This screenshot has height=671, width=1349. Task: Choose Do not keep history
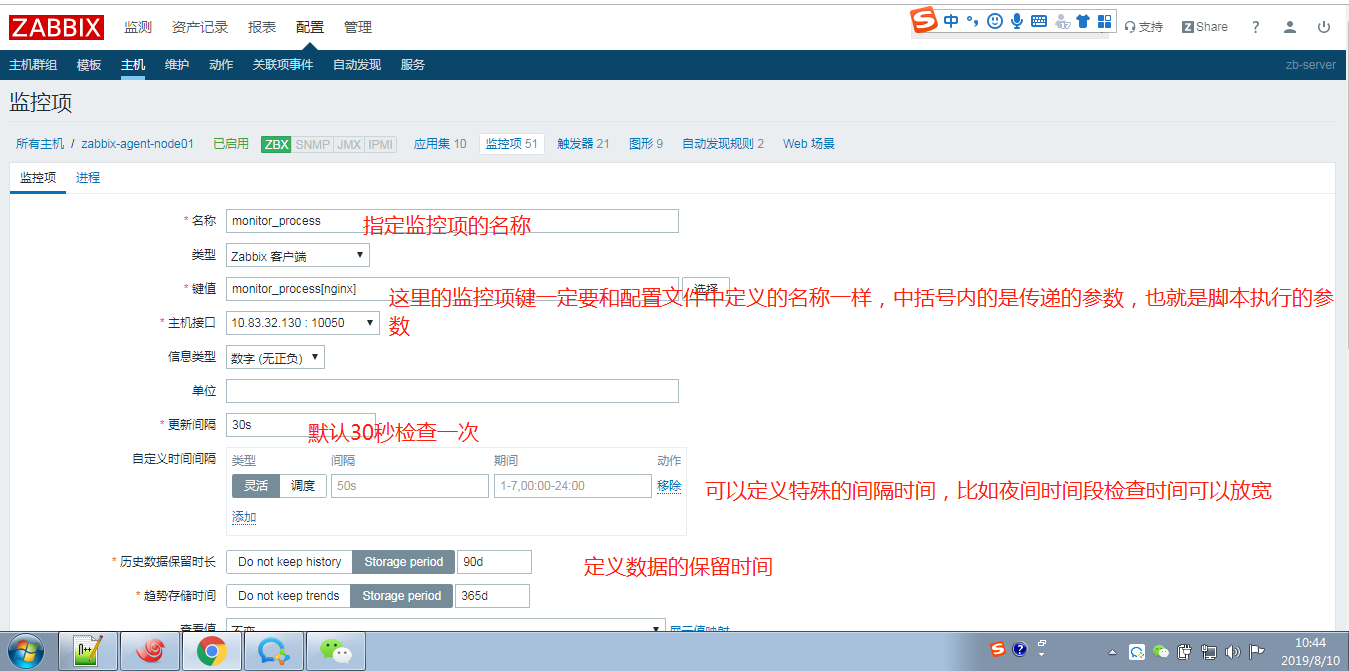[x=289, y=561]
